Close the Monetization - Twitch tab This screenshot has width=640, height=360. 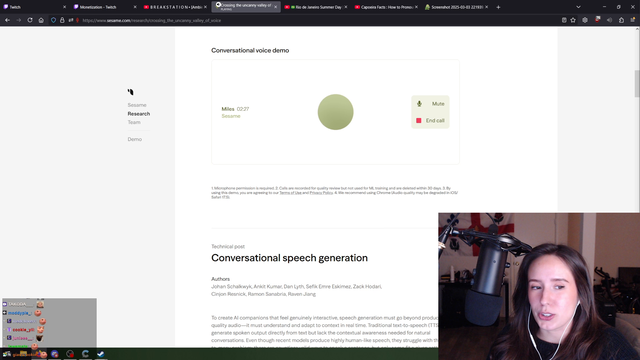pos(135,7)
